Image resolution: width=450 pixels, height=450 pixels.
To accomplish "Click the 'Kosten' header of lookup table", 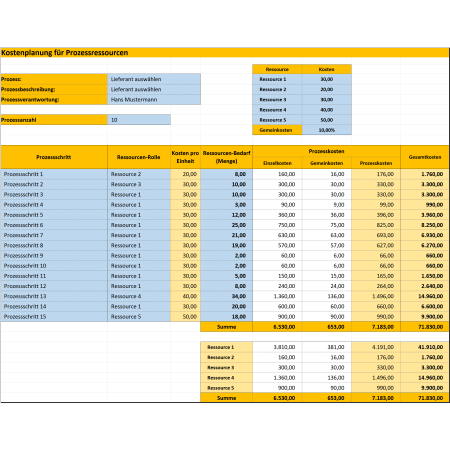I will 327,69.
